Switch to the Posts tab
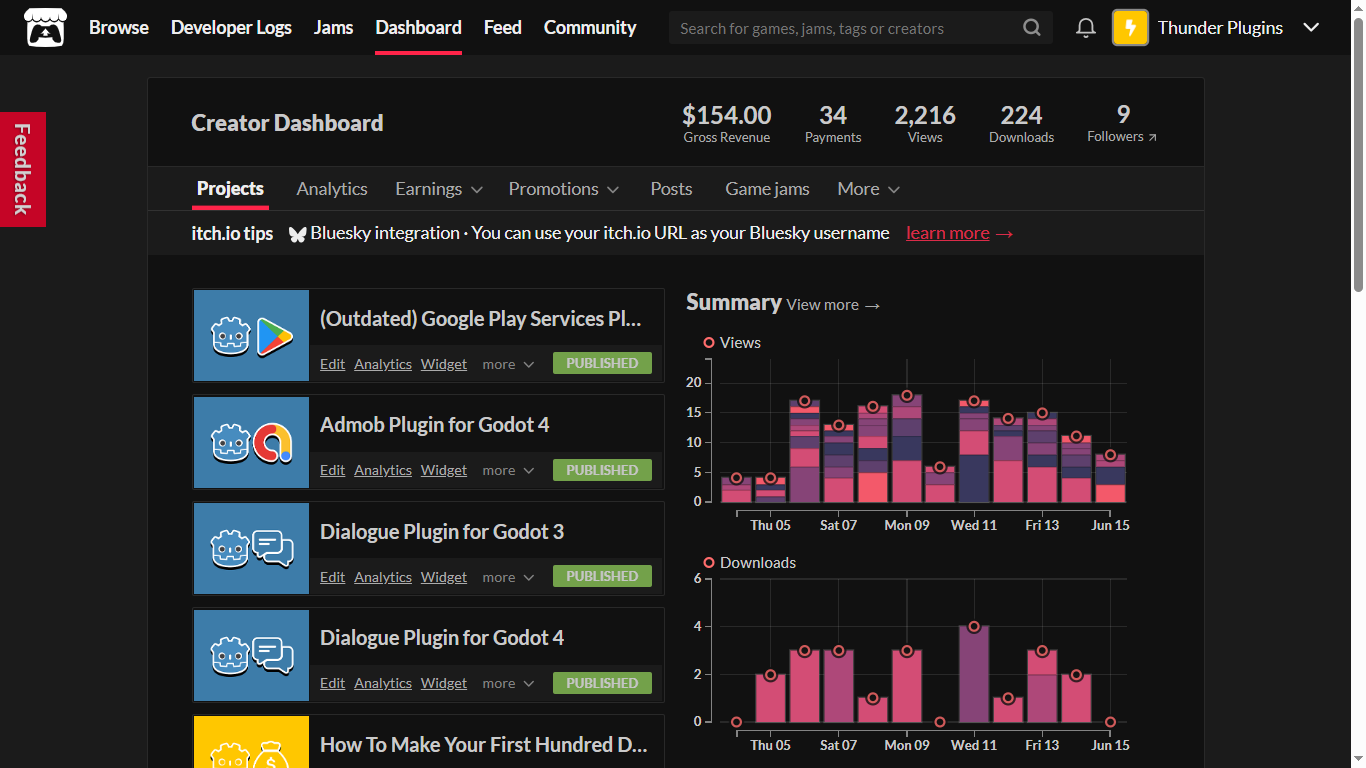 tap(671, 189)
